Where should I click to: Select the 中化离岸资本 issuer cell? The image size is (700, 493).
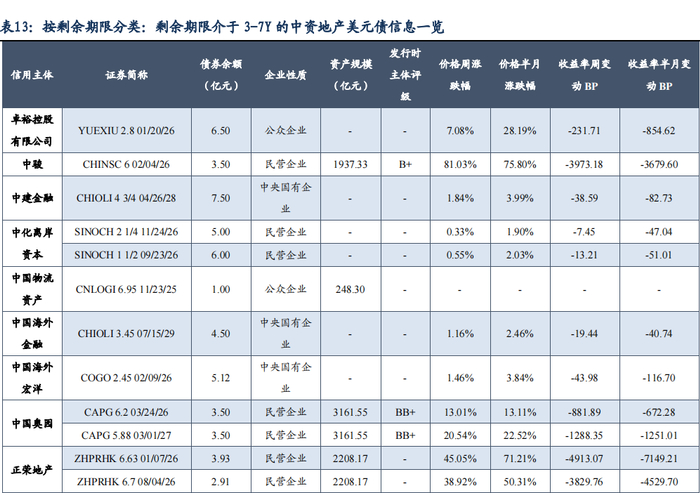click(32, 243)
